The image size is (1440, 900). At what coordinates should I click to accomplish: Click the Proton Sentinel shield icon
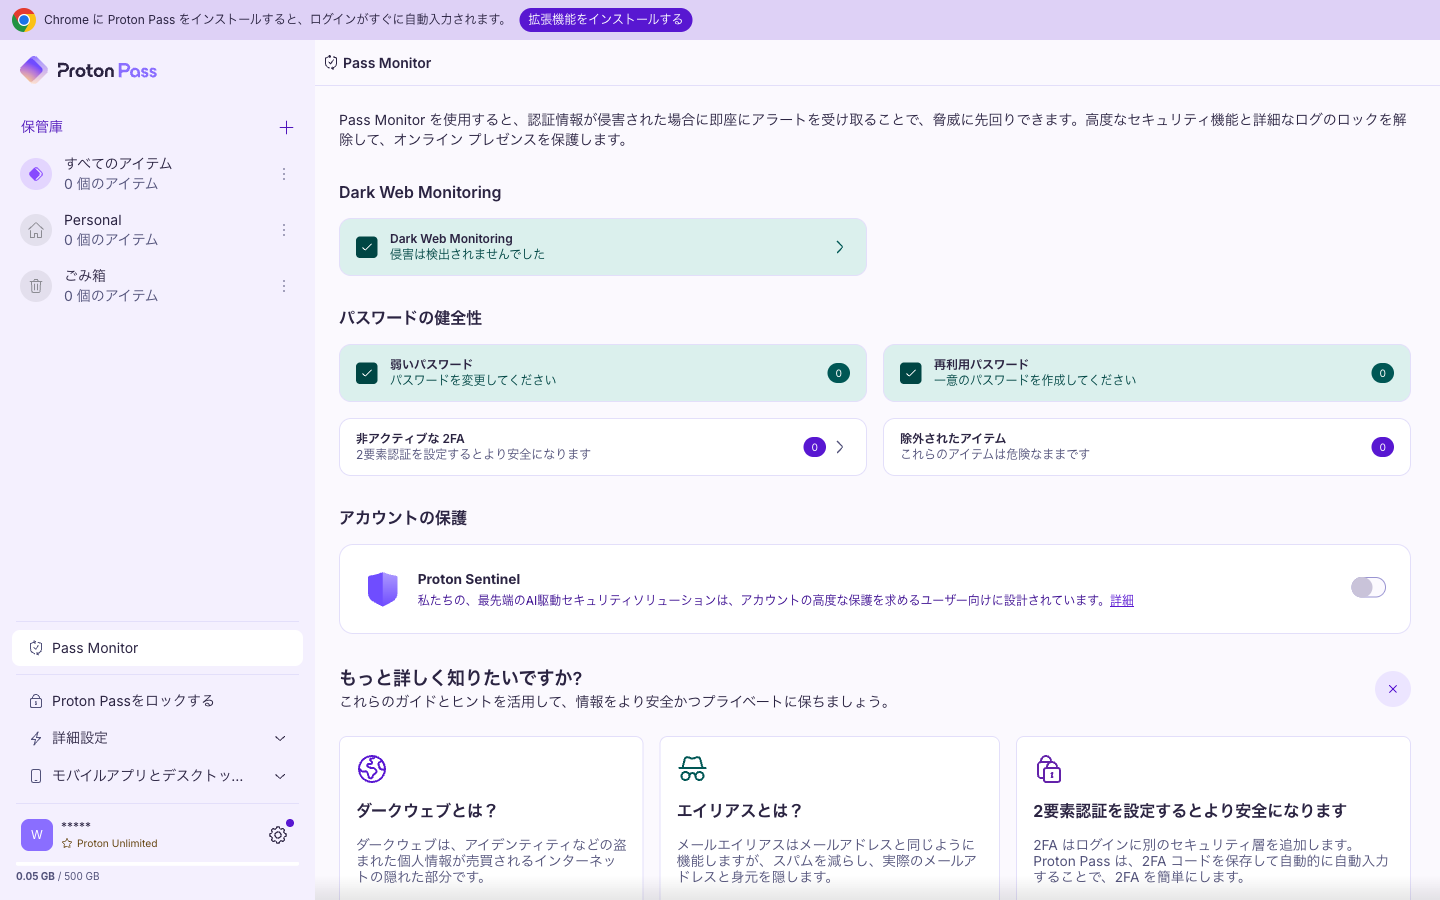[x=383, y=589]
